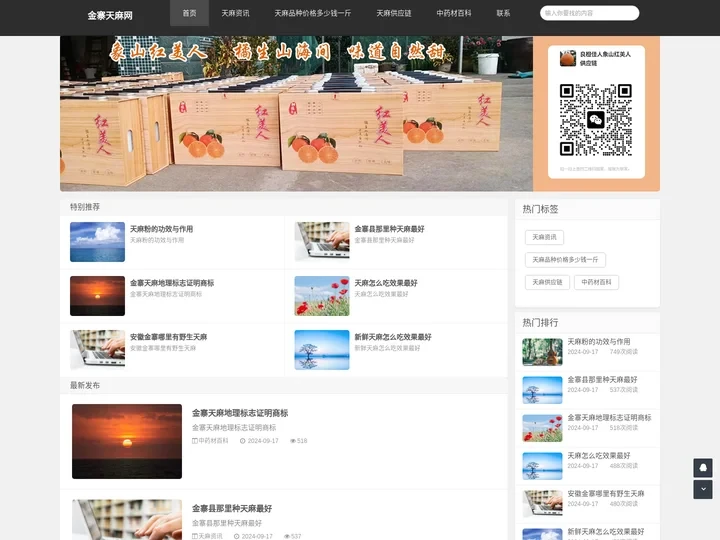Open ranking item 天麻怎么吃效果最好

pyautogui.click(x=599, y=456)
